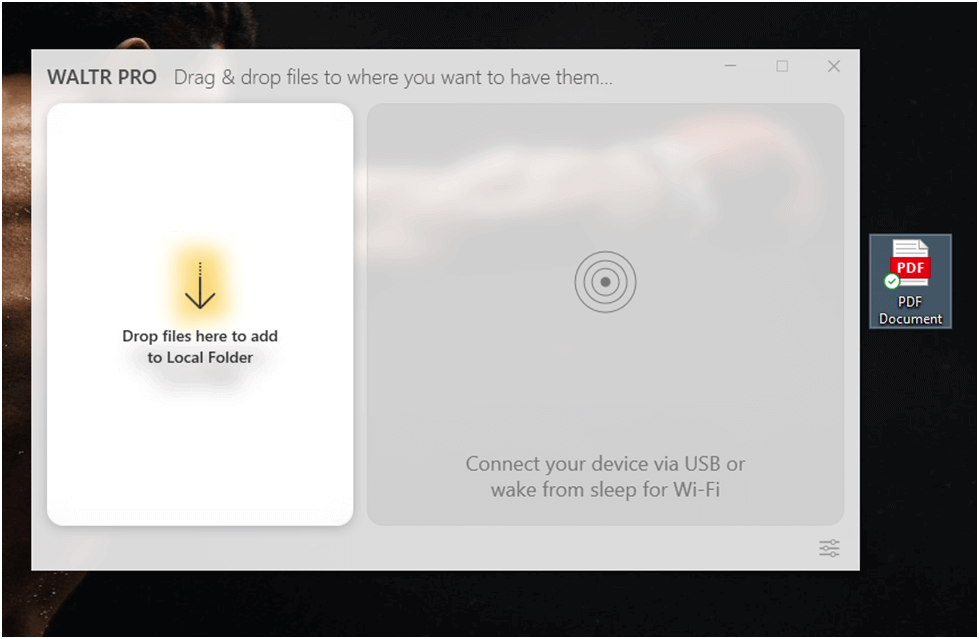Open the settings sliders icon
The image size is (979, 639).
coord(829,548)
